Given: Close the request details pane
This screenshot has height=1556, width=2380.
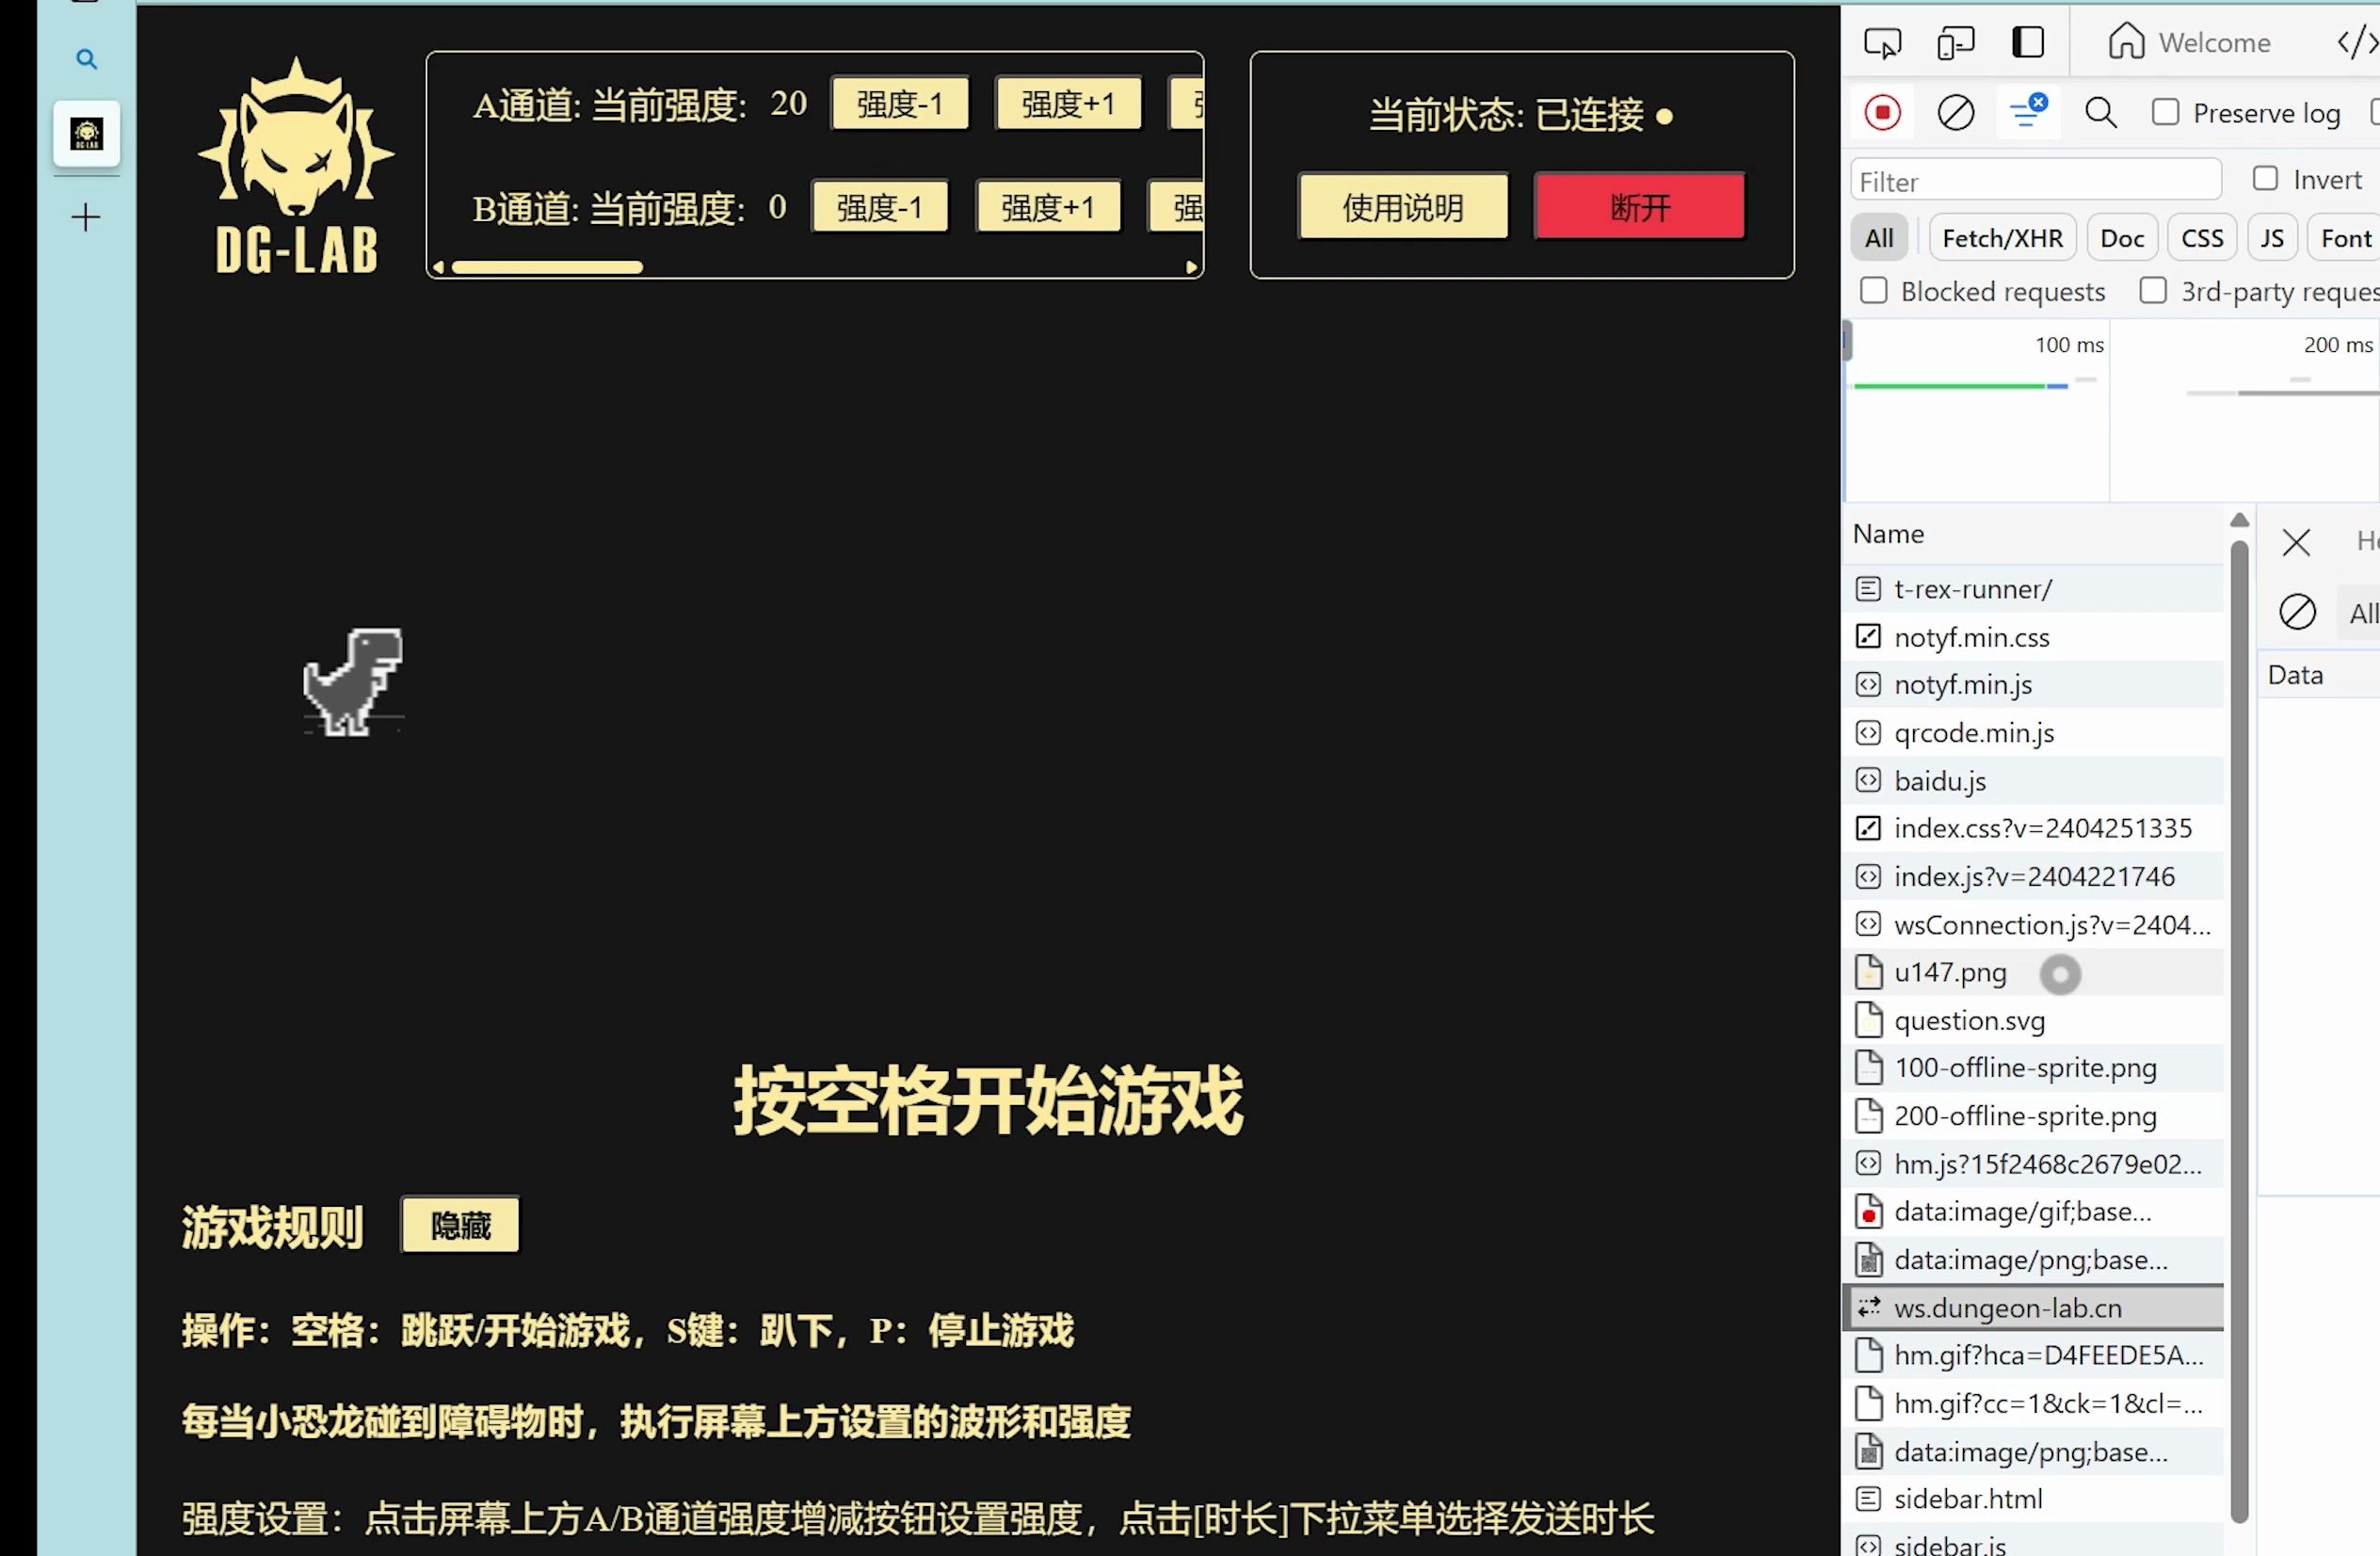Looking at the screenshot, I should coord(2296,542).
